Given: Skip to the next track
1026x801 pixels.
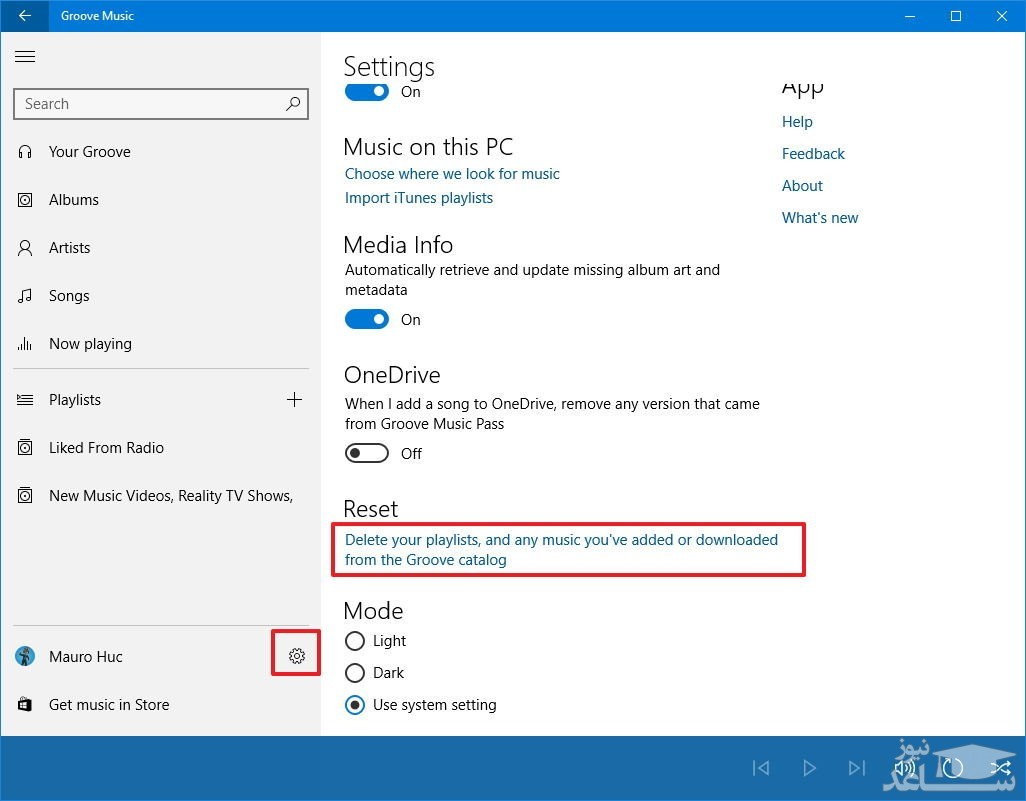Looking at the screenshot, I should 857,768.
